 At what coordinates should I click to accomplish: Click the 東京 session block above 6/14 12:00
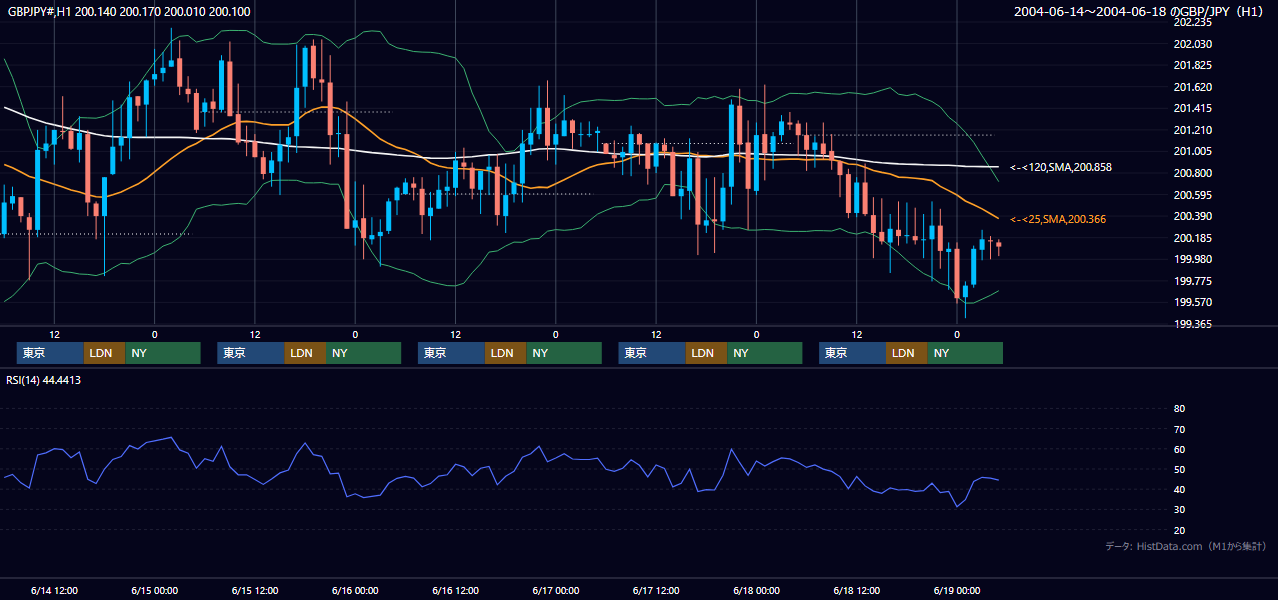[50, 353]
